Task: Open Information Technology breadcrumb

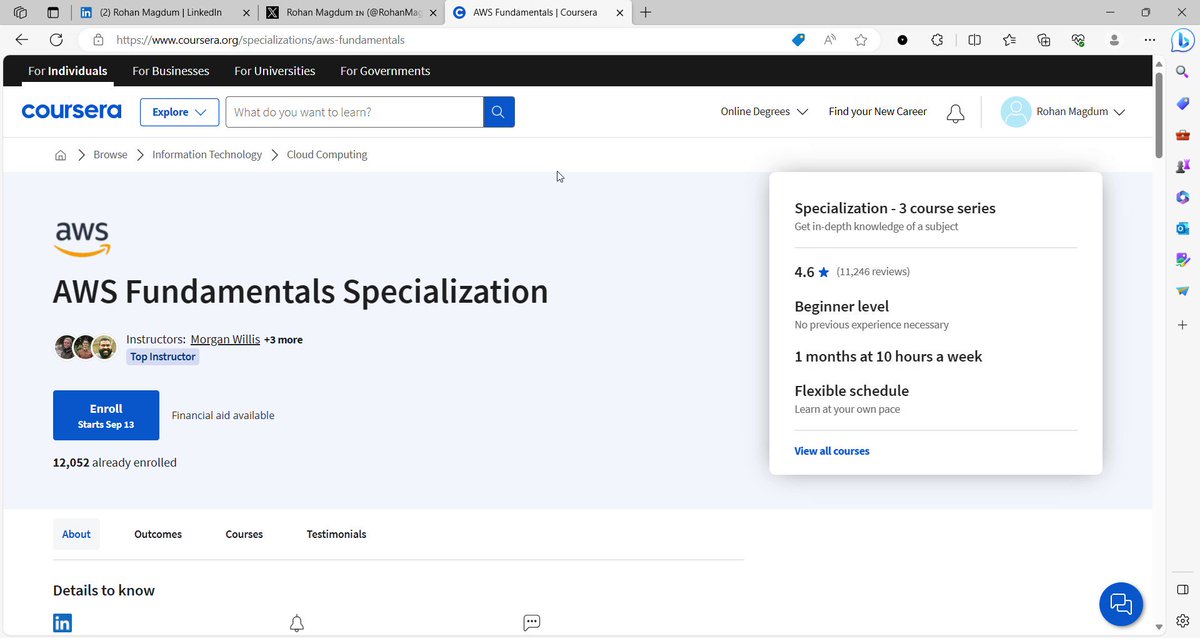Action: 207,155
